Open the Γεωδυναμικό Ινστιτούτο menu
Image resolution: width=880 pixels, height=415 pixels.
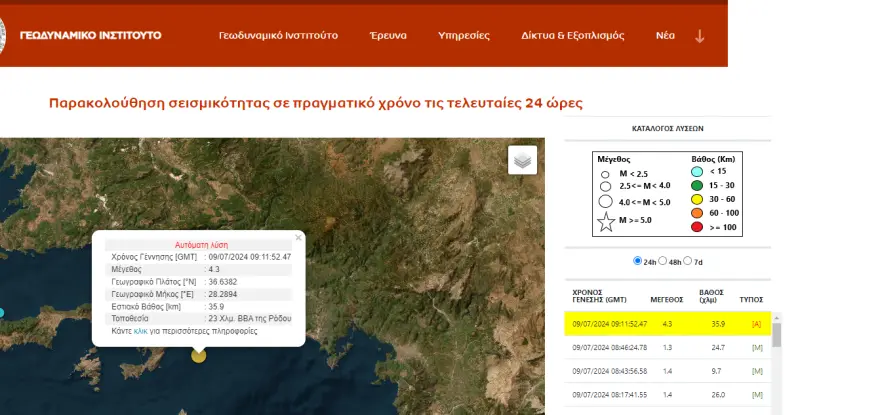pos(278,36)
